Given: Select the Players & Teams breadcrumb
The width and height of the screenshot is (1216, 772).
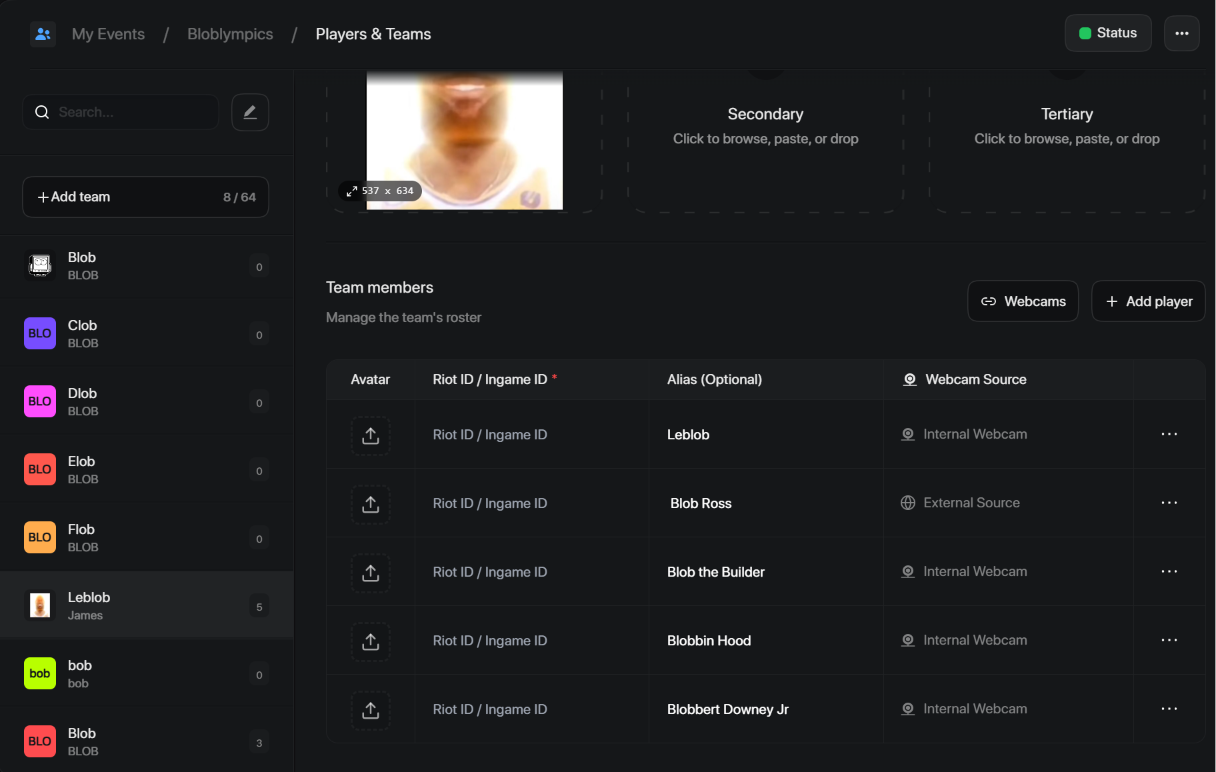Looking at the screenshot, I should click(x=373, y=34).
